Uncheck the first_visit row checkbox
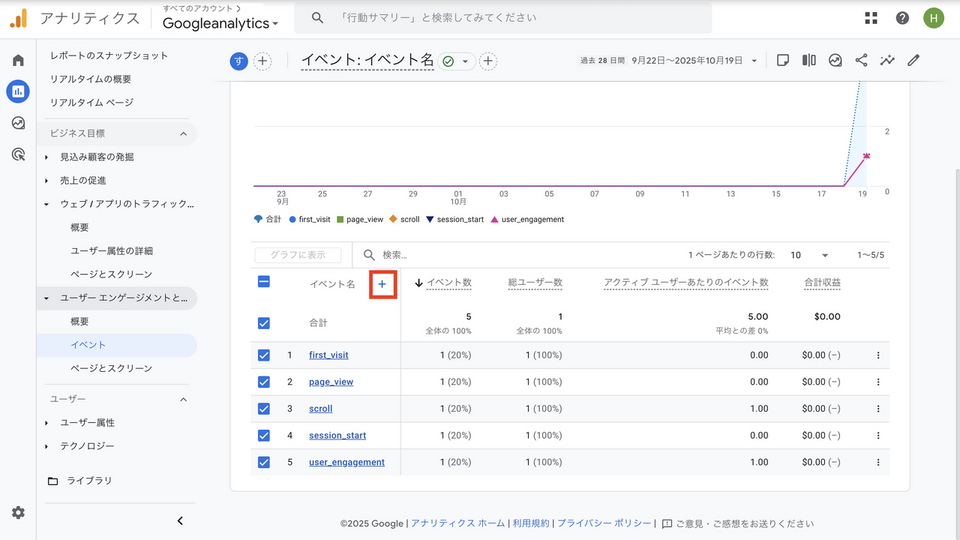Screen dimensions: 960x540 (x=264, y=355)
